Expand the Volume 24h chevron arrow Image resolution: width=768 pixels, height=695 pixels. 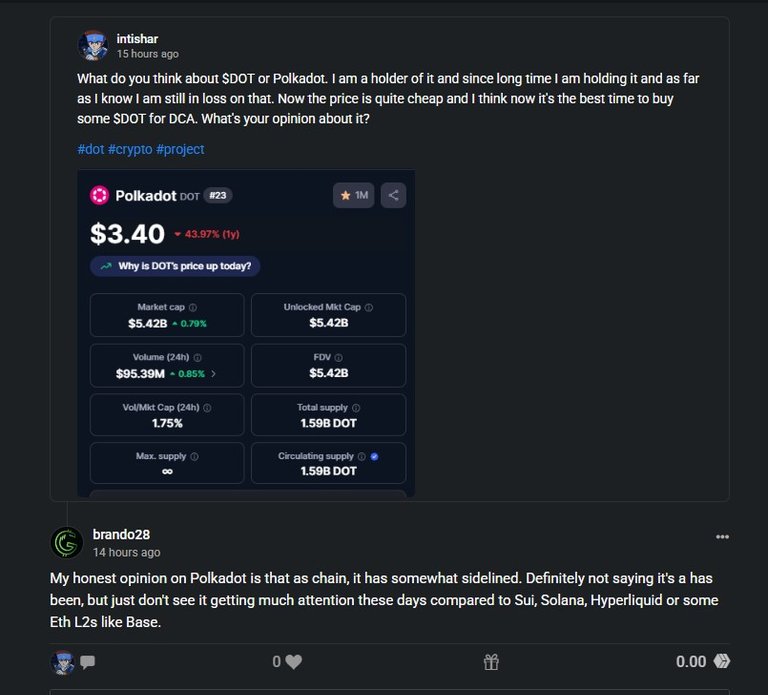click(213, 374)
